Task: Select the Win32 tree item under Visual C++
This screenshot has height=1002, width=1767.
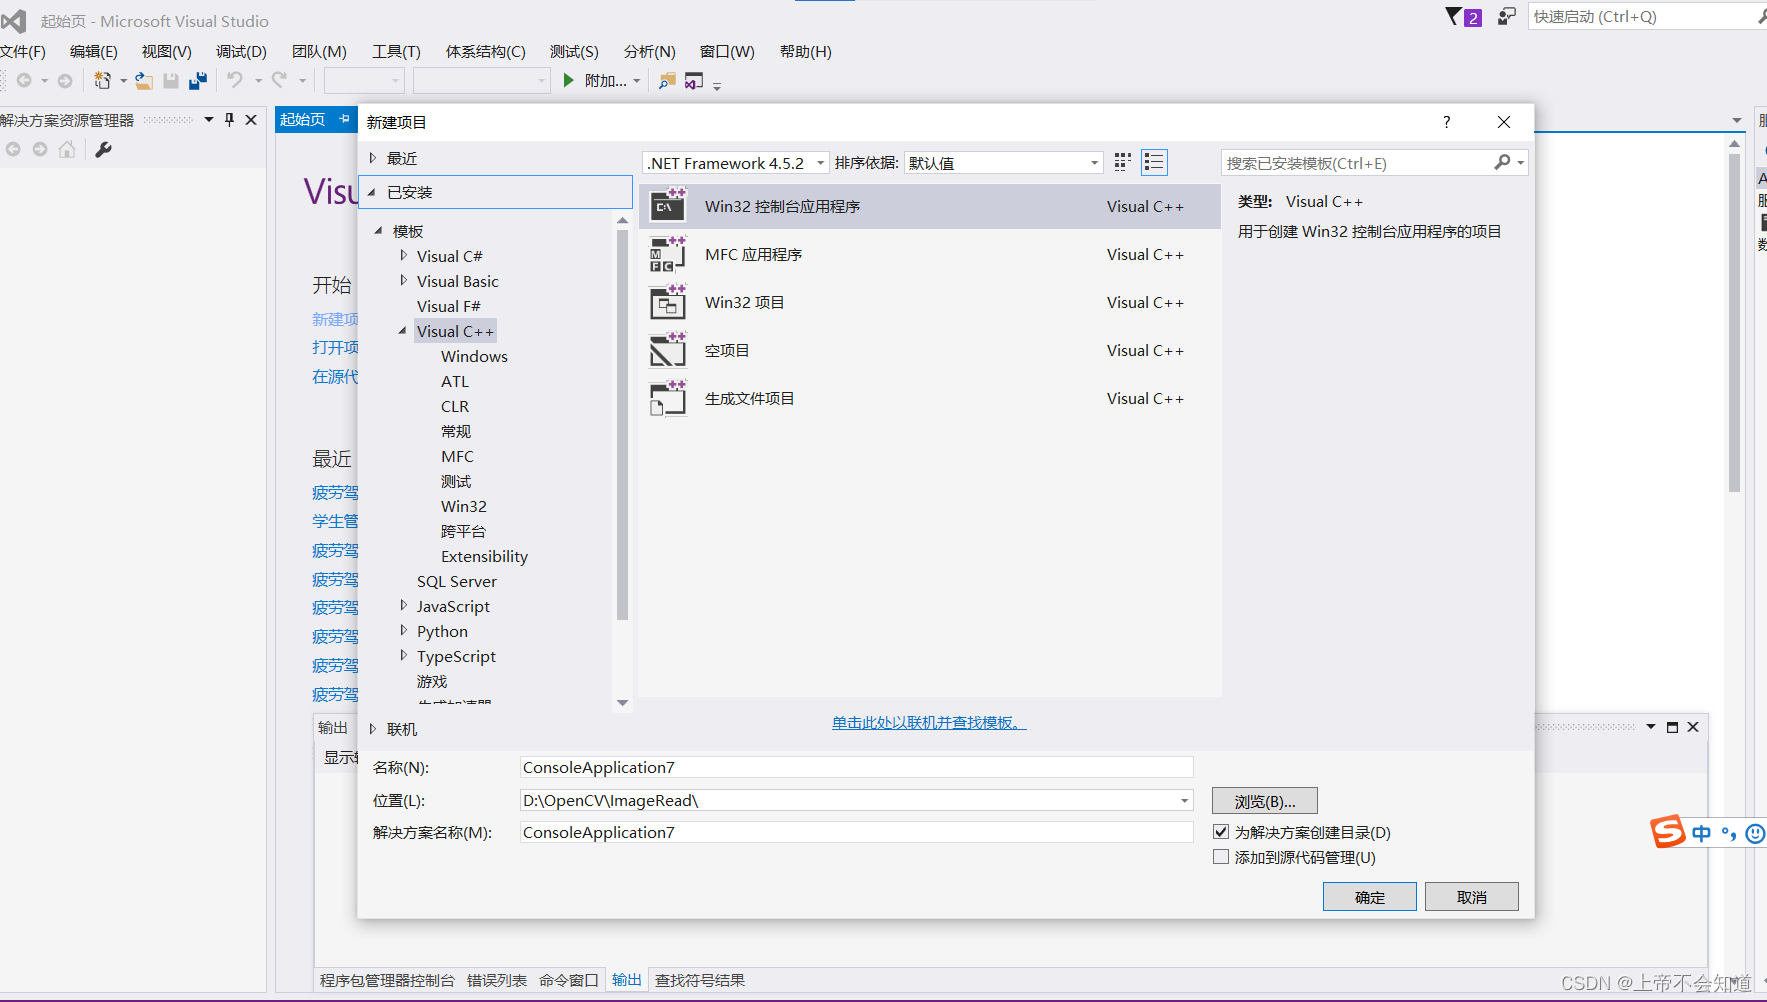Action: point(464,506)
